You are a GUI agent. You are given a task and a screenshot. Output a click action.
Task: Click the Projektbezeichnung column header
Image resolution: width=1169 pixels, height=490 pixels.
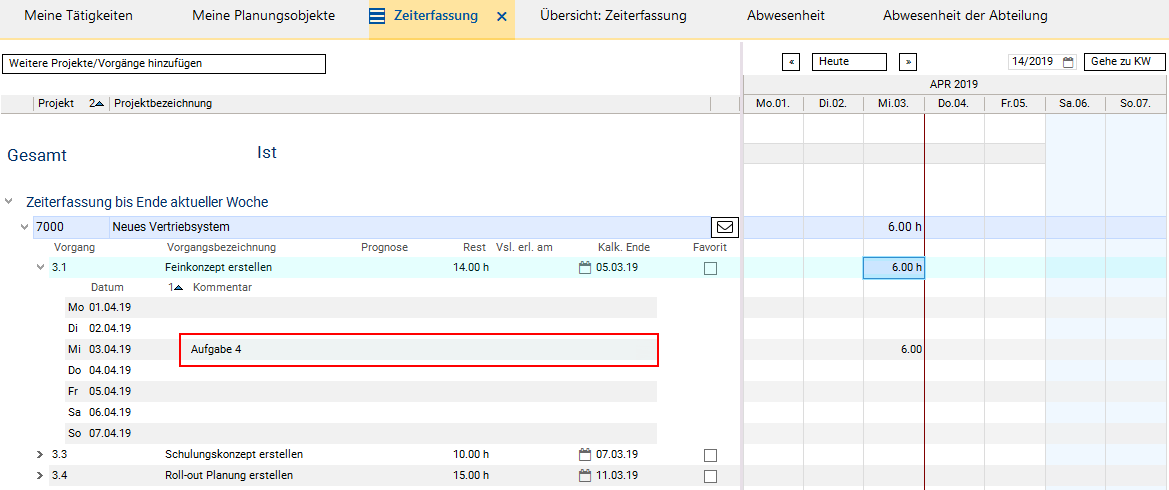click(x=163, y=104)
